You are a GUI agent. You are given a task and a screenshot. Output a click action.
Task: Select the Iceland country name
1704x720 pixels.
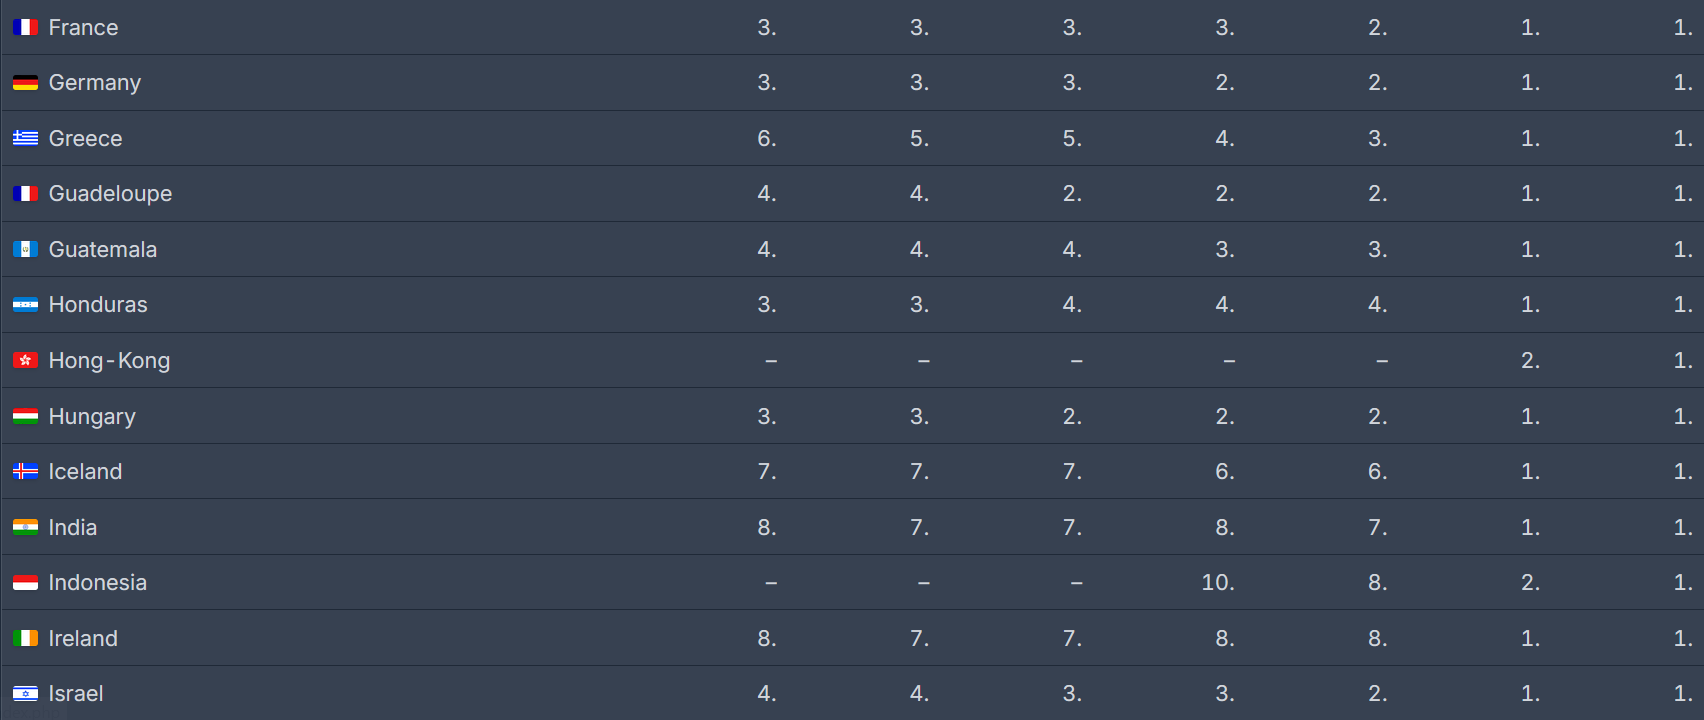[85, 472]
